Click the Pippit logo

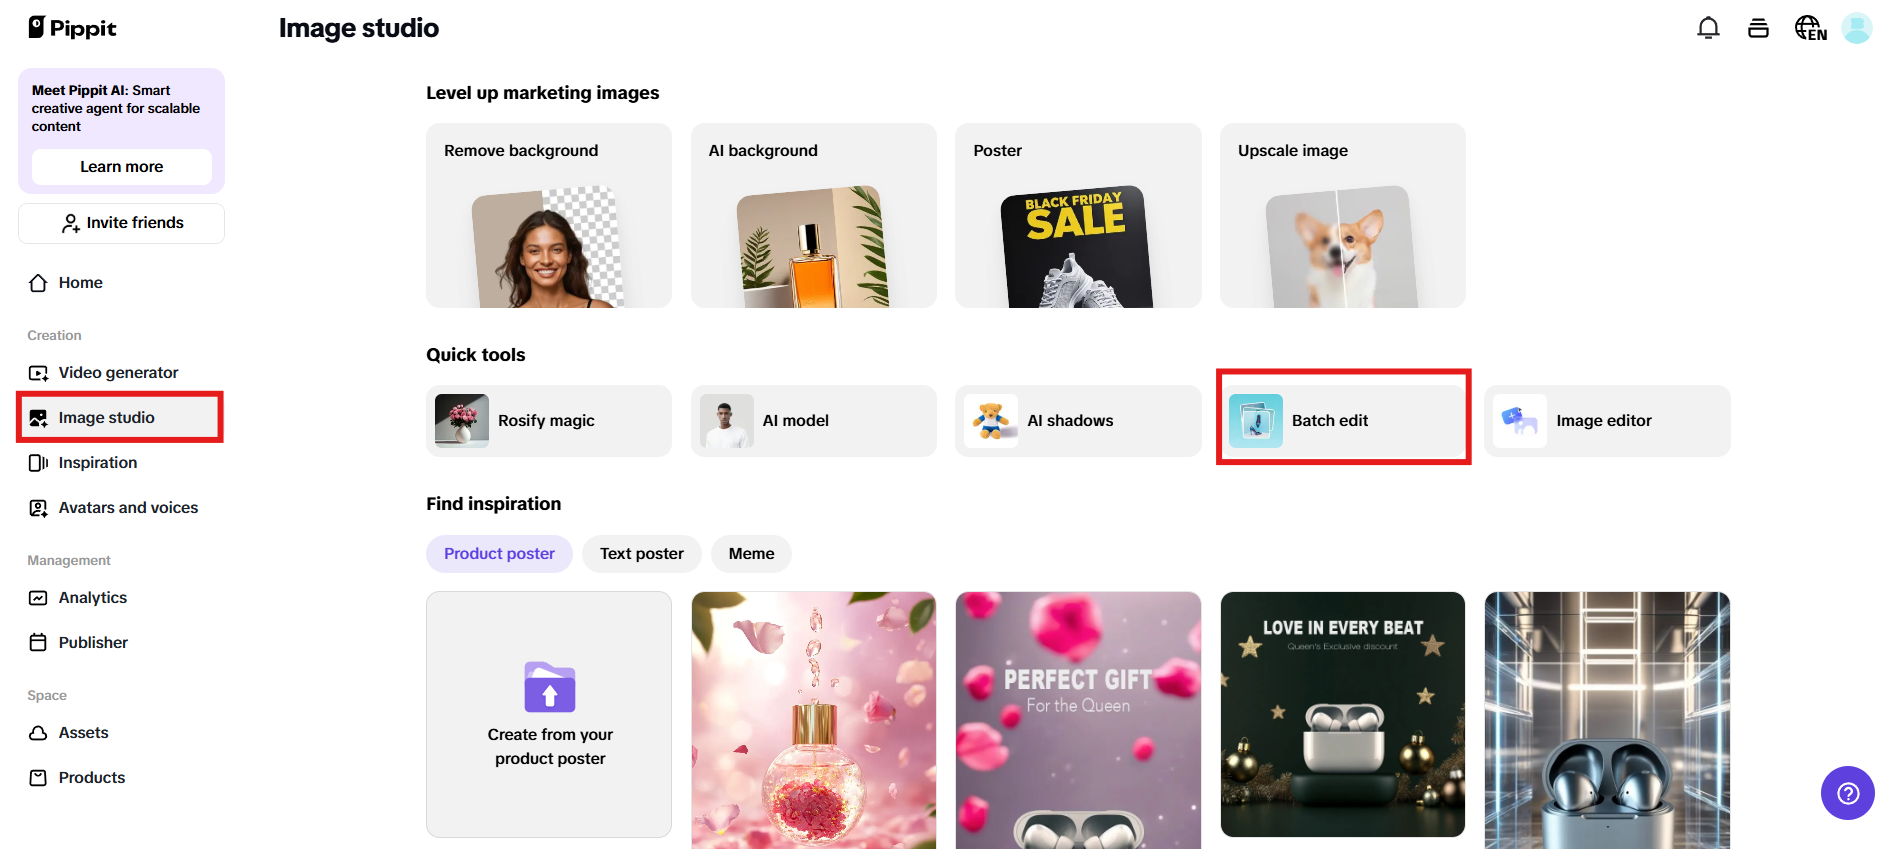click(x=73, y=28)
